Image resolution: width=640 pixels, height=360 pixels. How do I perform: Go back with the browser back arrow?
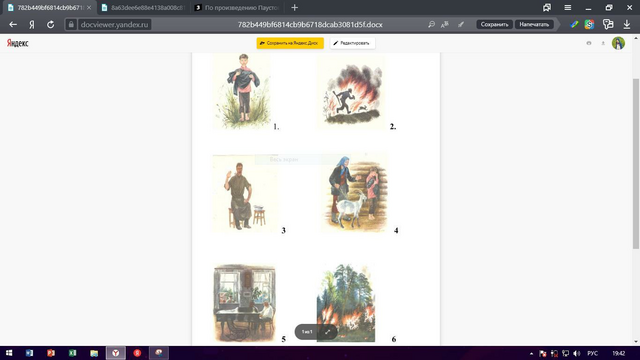[13, 24]
